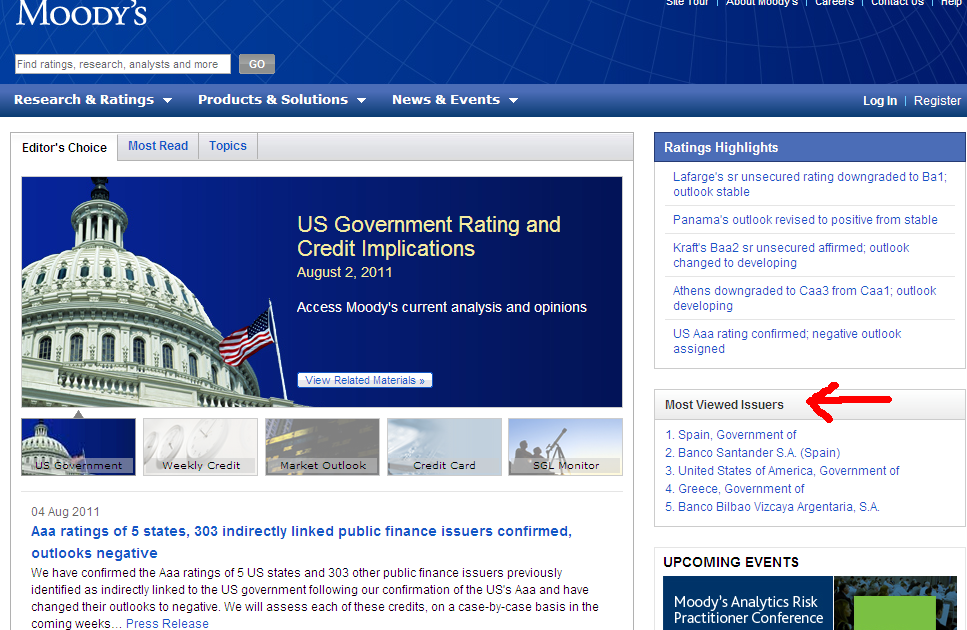The height and width of the screenshot is (630, 967).
Task: Open Kraft's Baa2 sr unsecured affirmed link
Action: [791, 255]
